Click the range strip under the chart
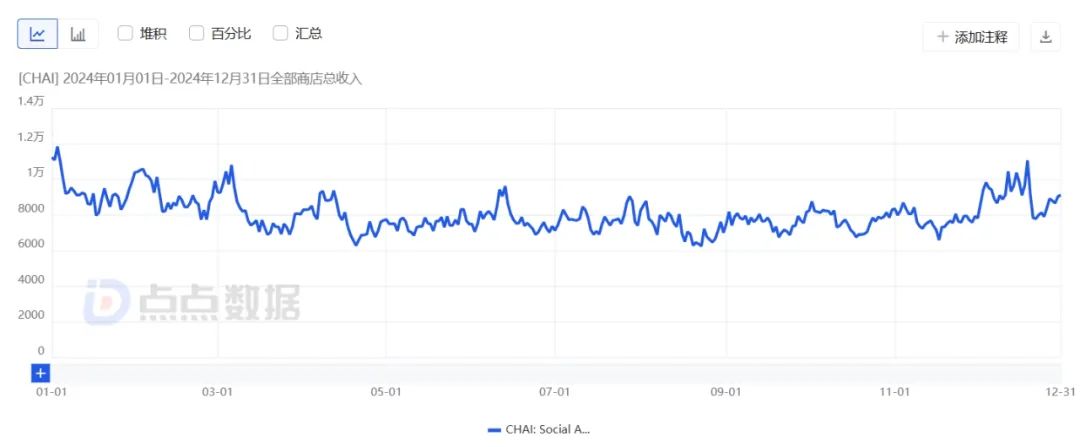Image resolution: width=1080 pixels, height=447 pixels. (x=550, y=373)
